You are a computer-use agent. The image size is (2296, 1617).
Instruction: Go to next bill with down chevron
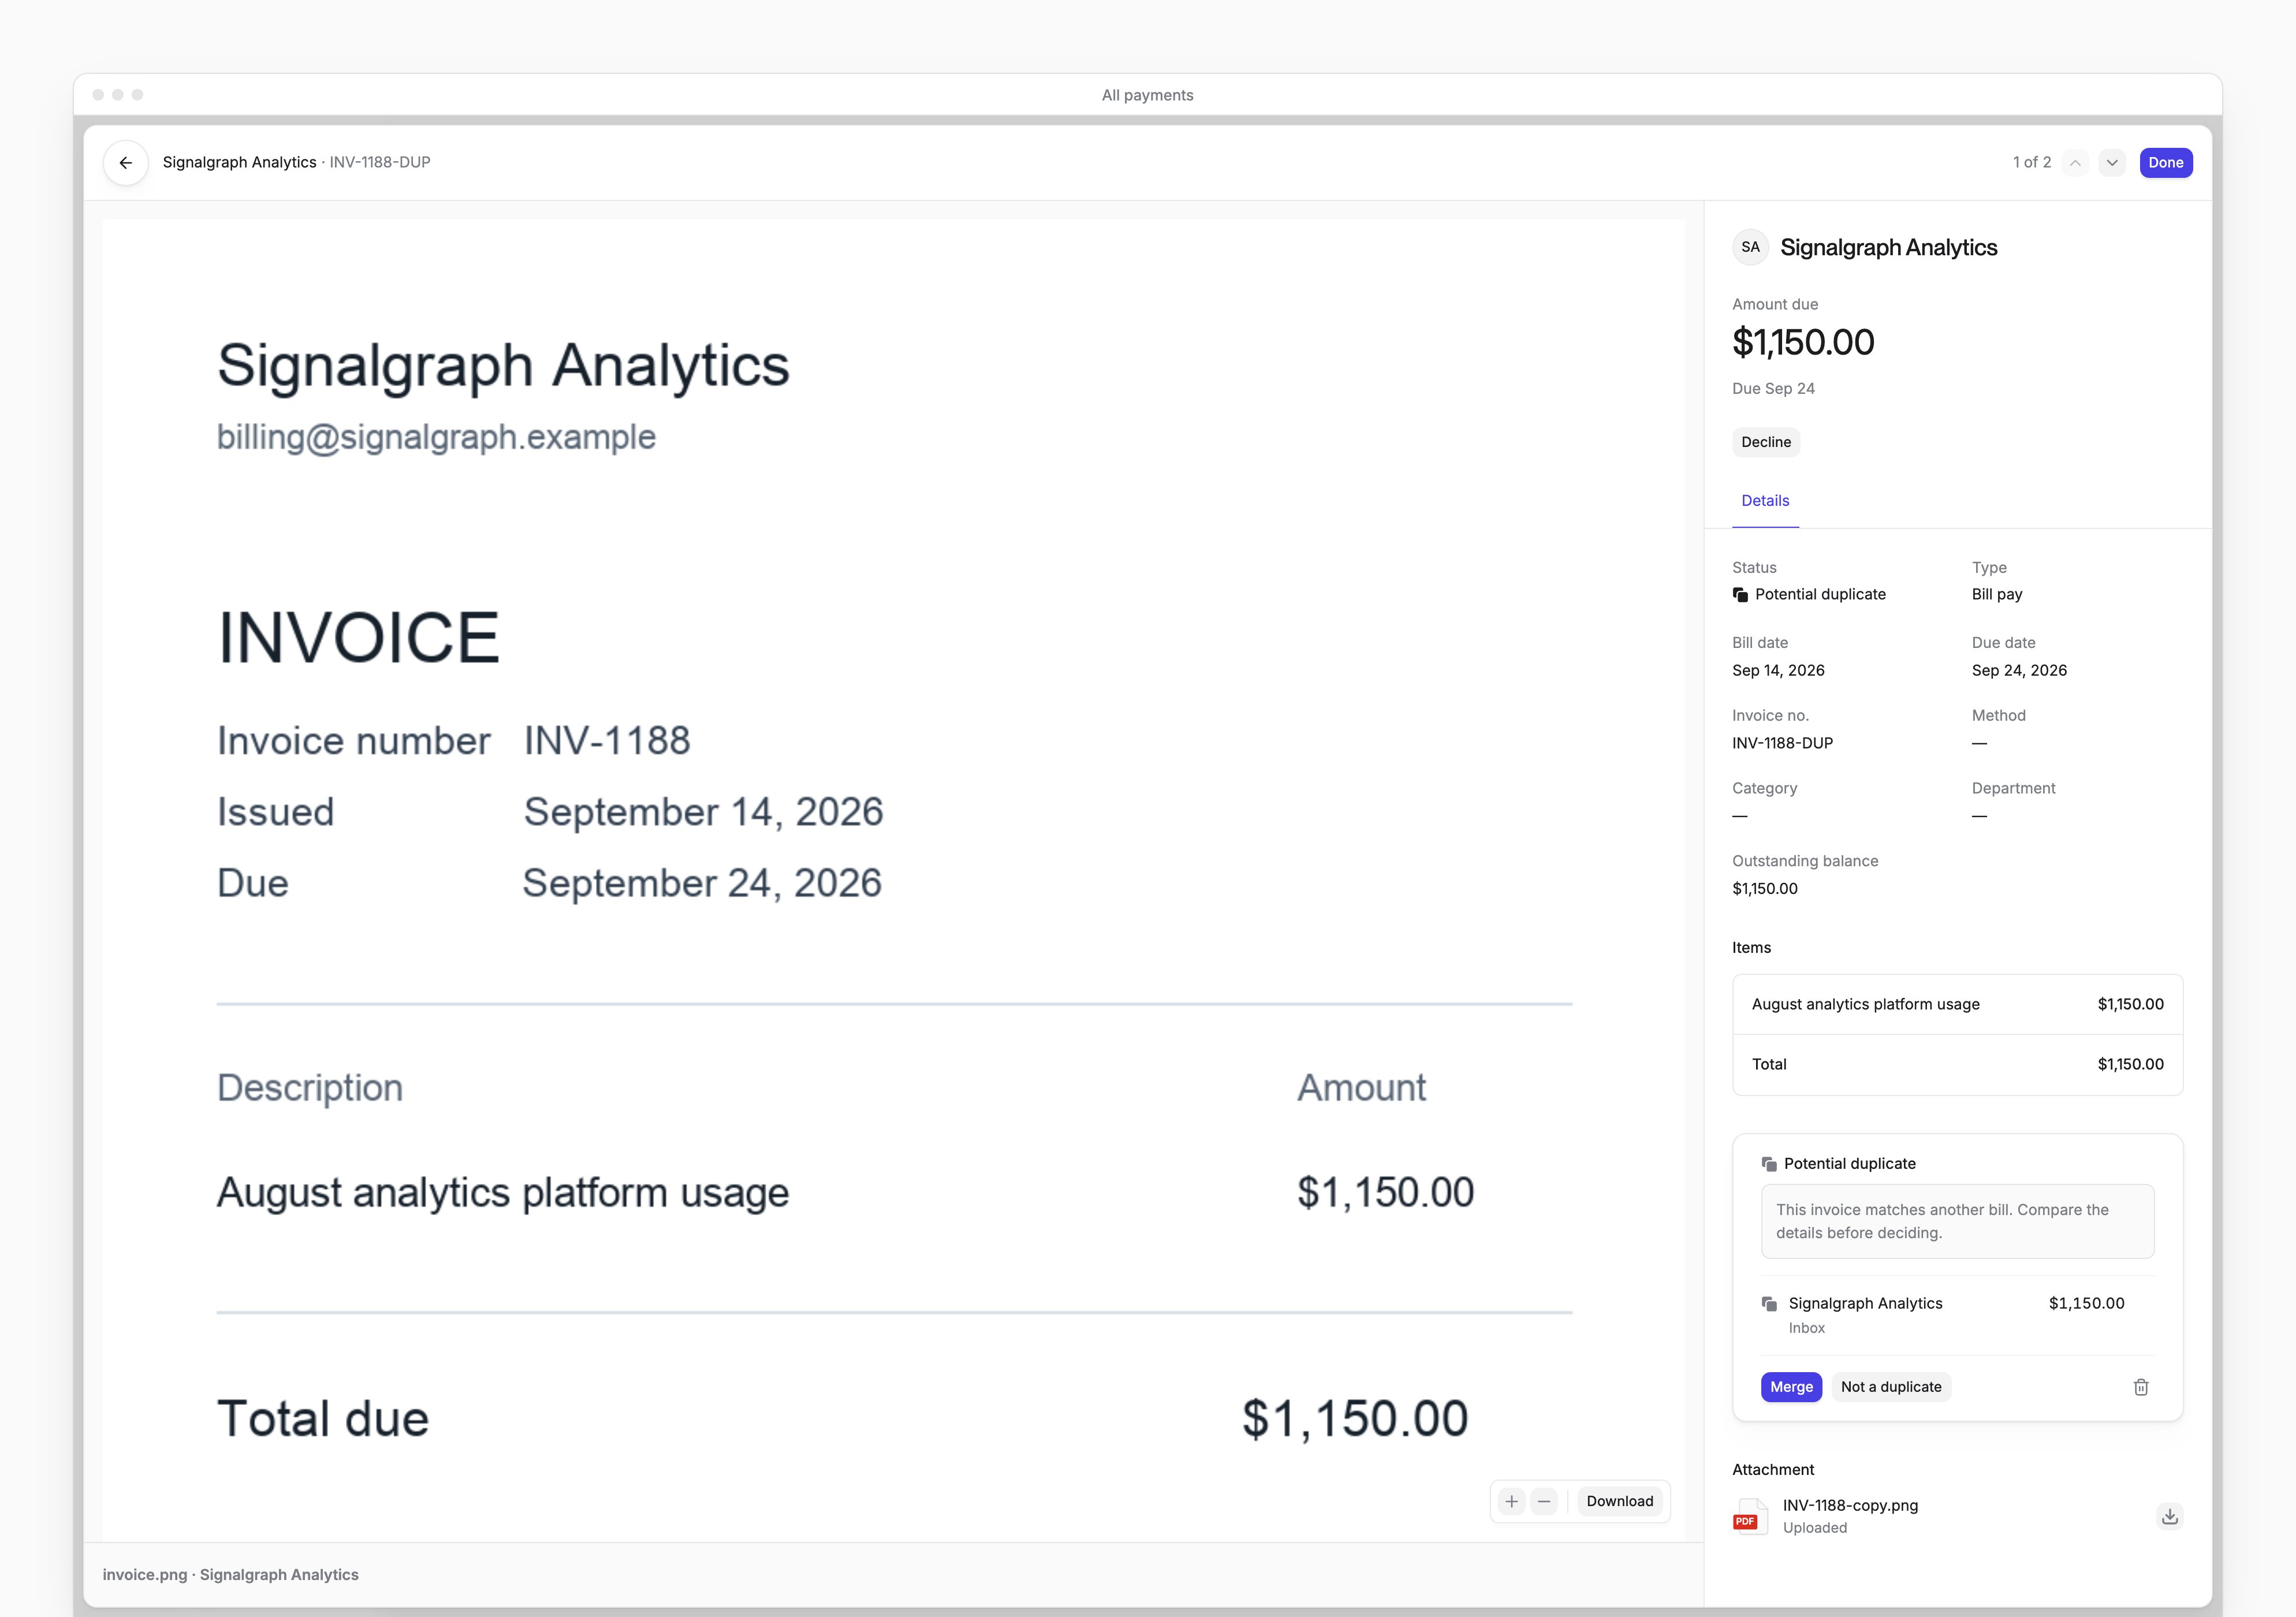click(2111, 163)
